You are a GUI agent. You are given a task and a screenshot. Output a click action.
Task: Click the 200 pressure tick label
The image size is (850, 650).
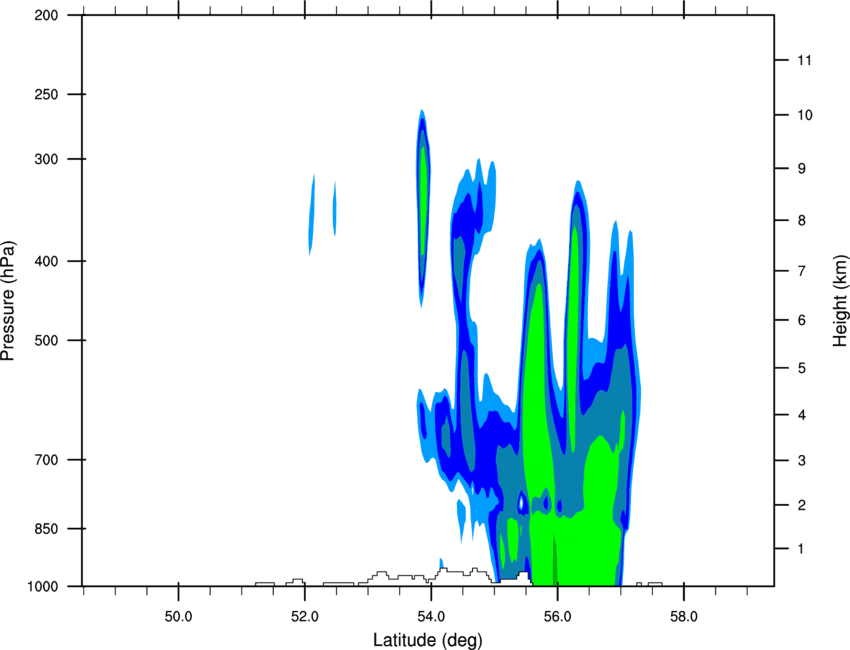[x=46, y=16]
